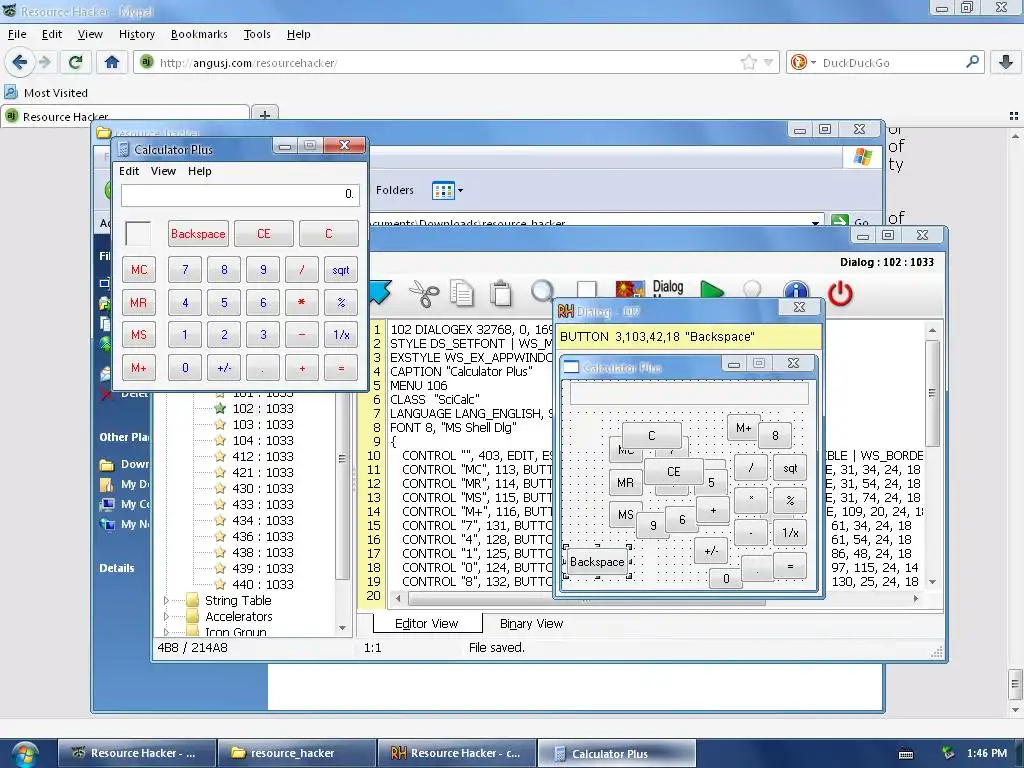Open the Explorer address path dropdown arrow

point(815,223)
